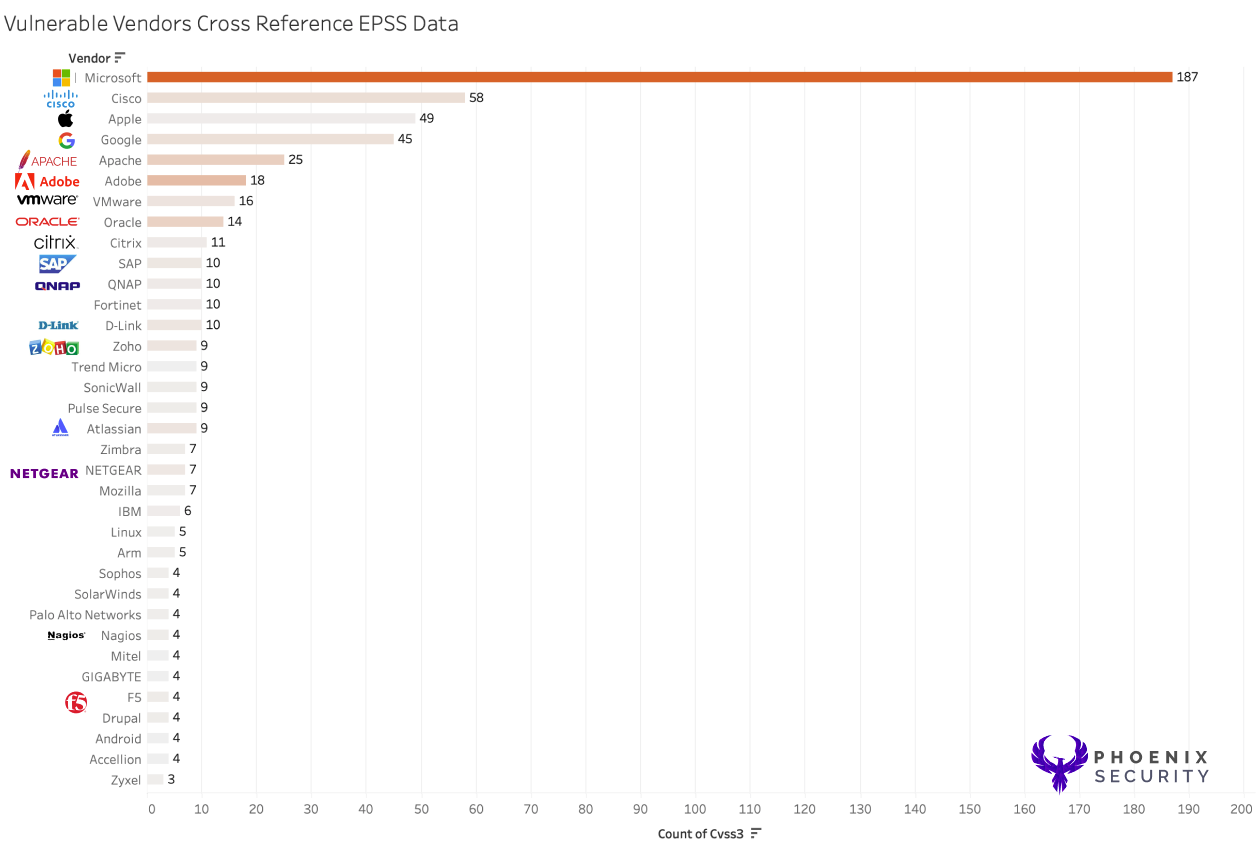Click the Count of Cvss3 axis title
1259x846 pixels.
(x=701, y=834)
